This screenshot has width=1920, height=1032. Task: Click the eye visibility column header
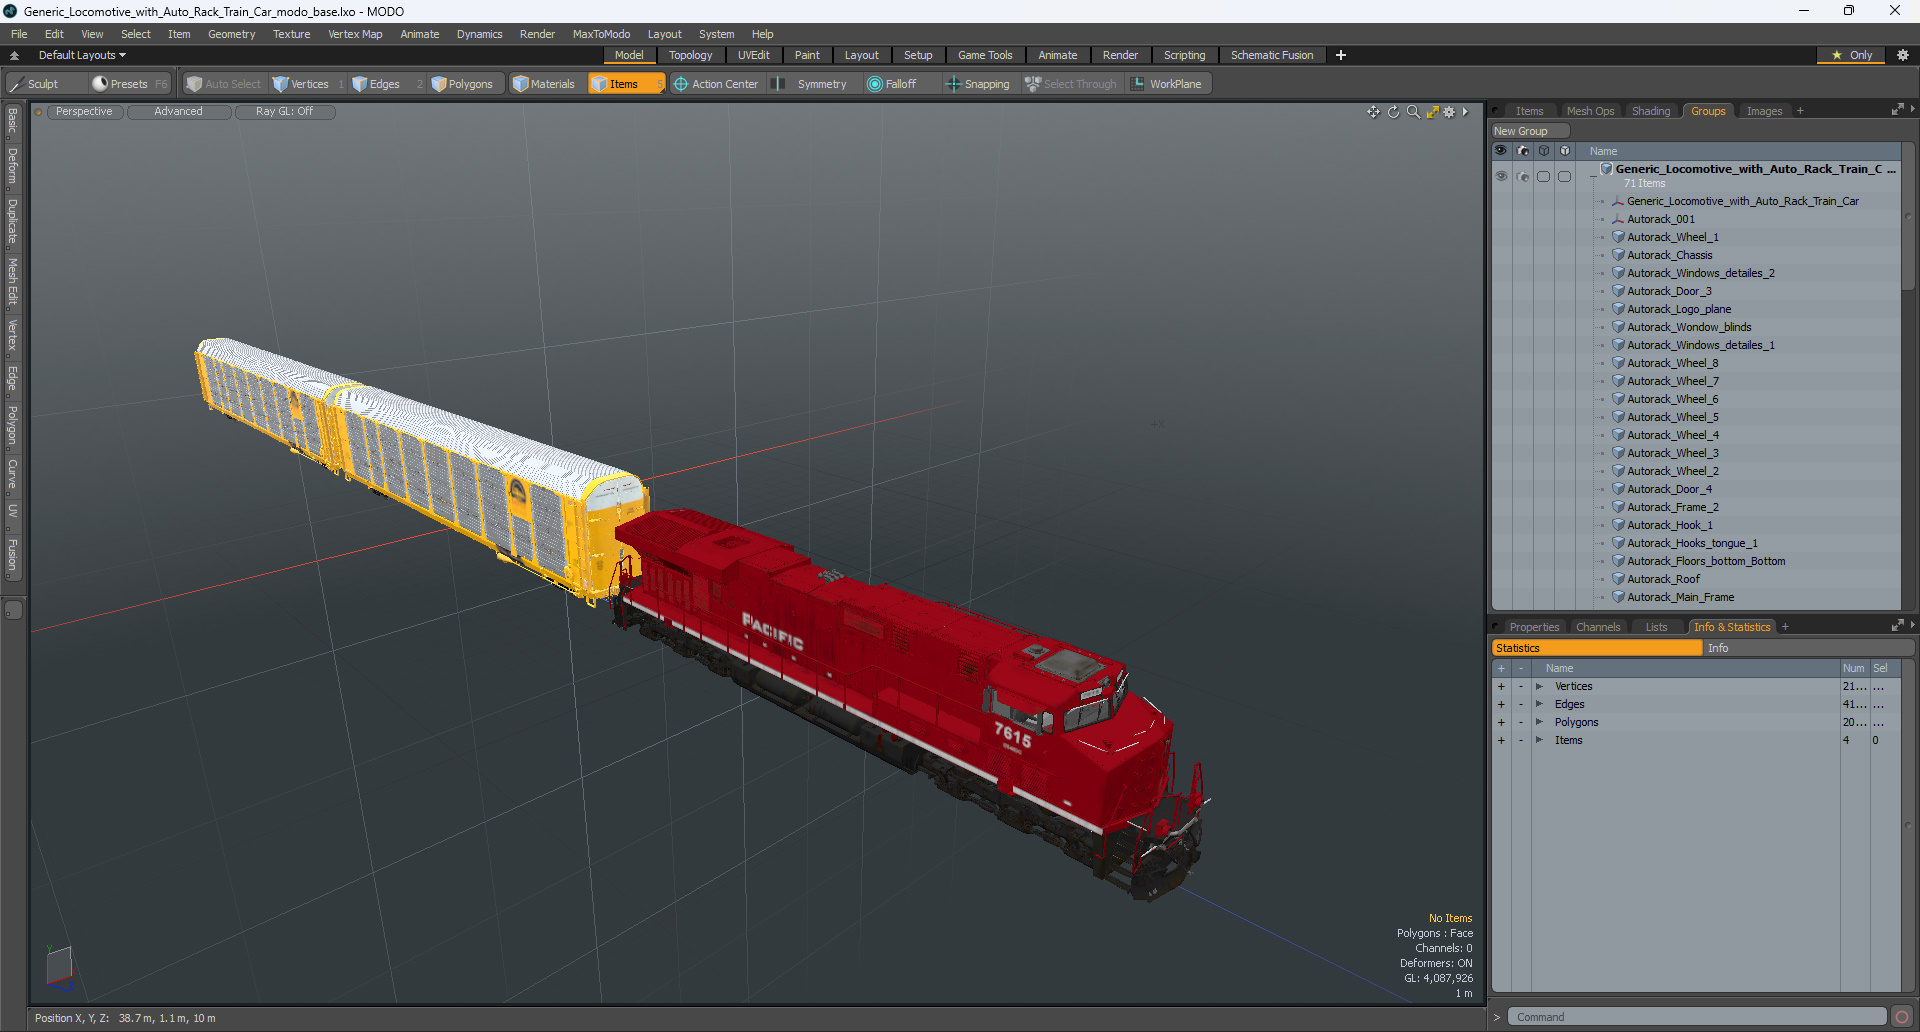click(x=1501, y=151)
